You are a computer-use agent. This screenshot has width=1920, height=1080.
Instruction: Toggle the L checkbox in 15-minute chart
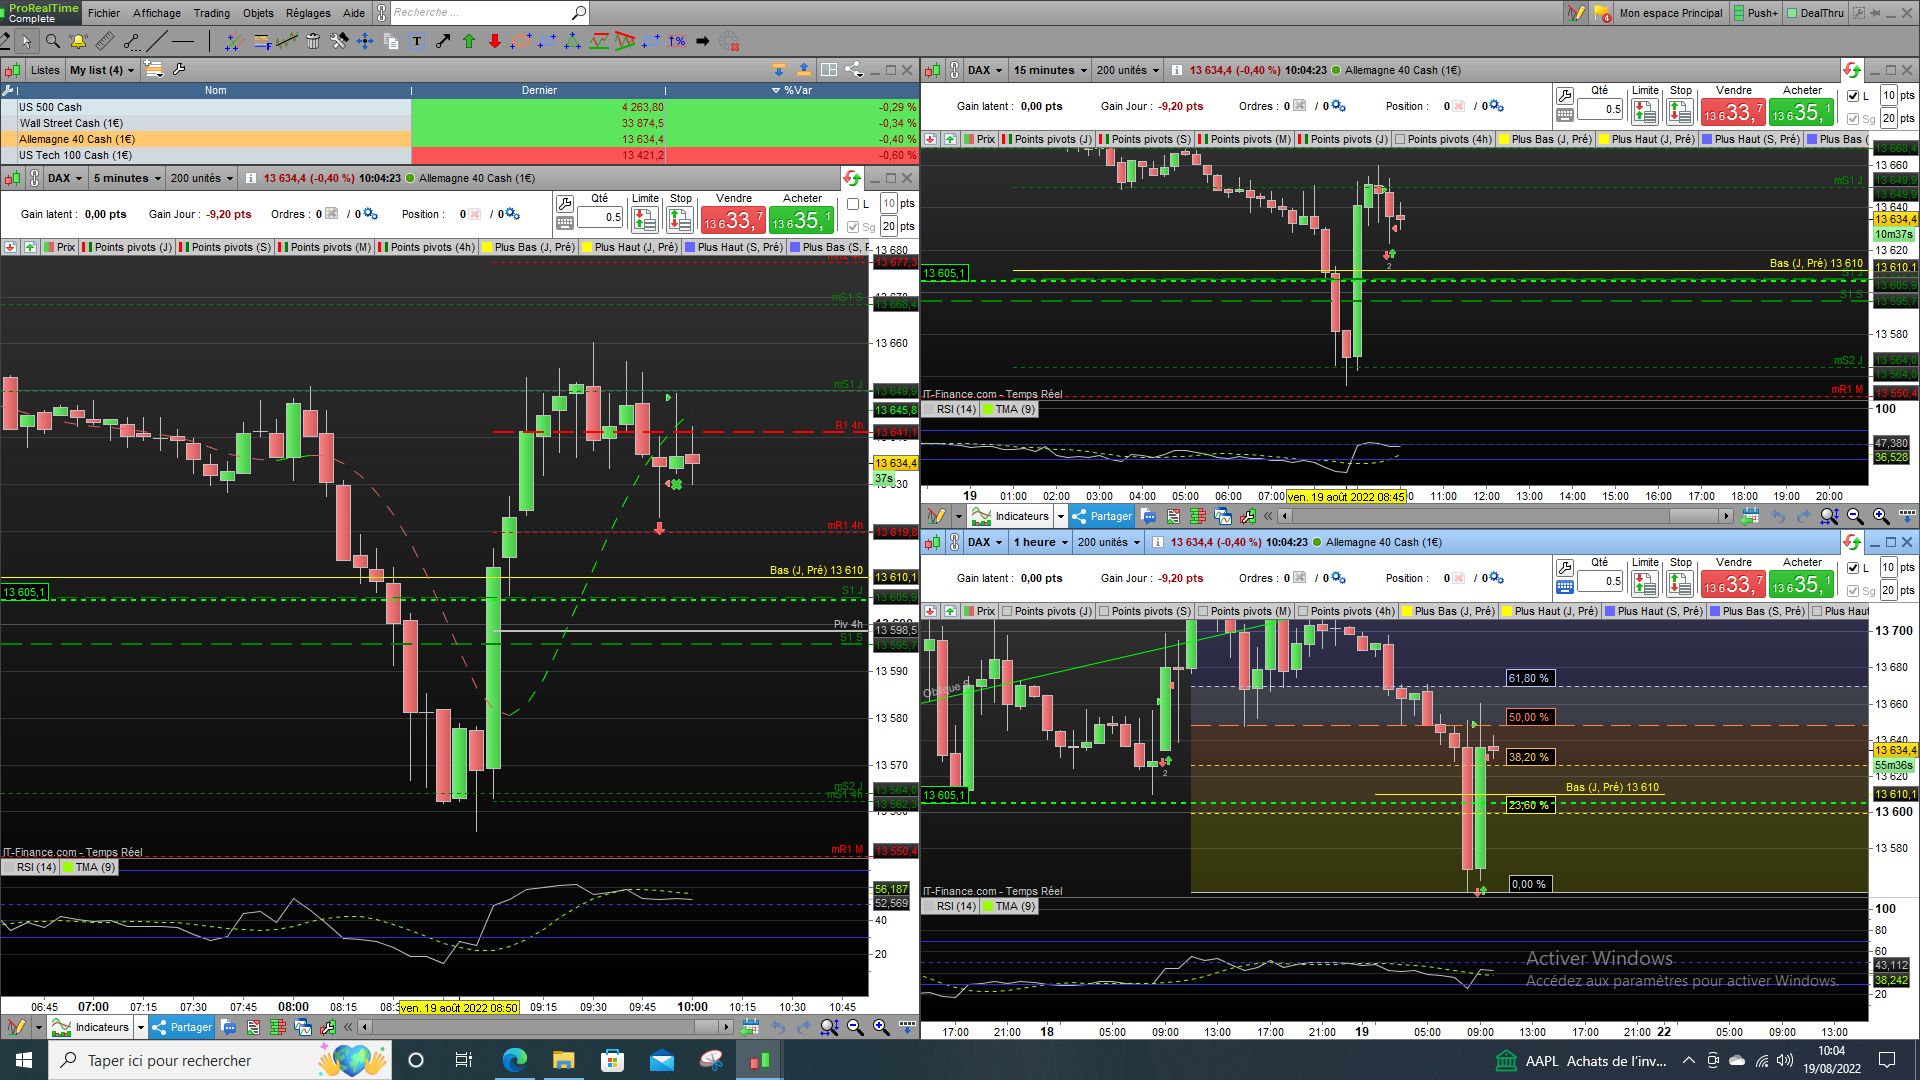click(x=1853, y=96)
